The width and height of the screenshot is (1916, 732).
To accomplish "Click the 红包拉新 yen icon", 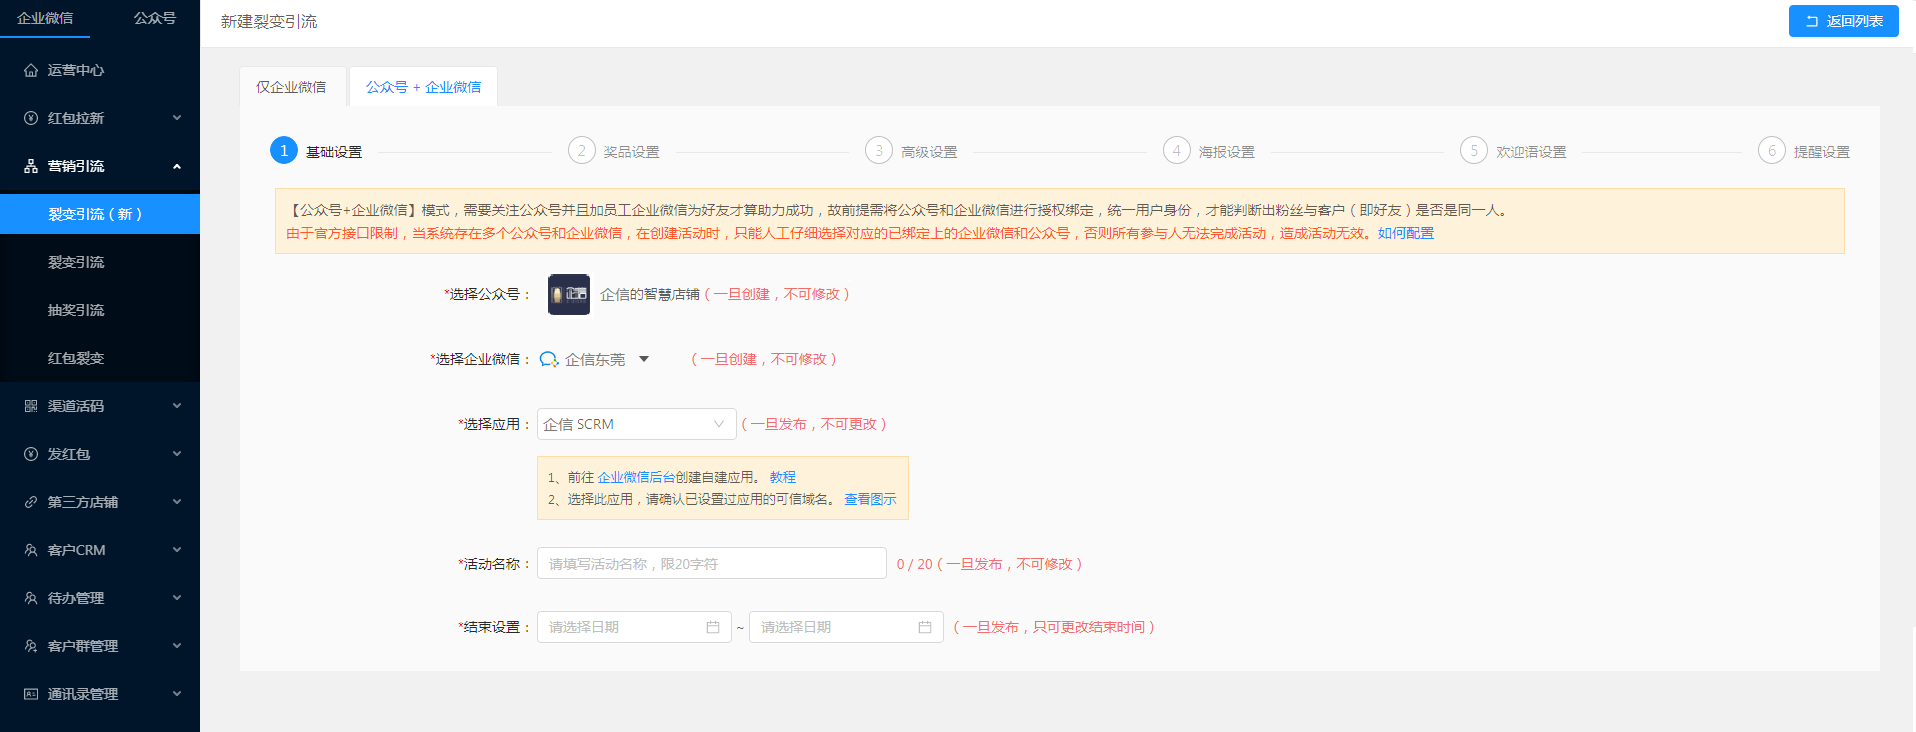I will point(31,118).
